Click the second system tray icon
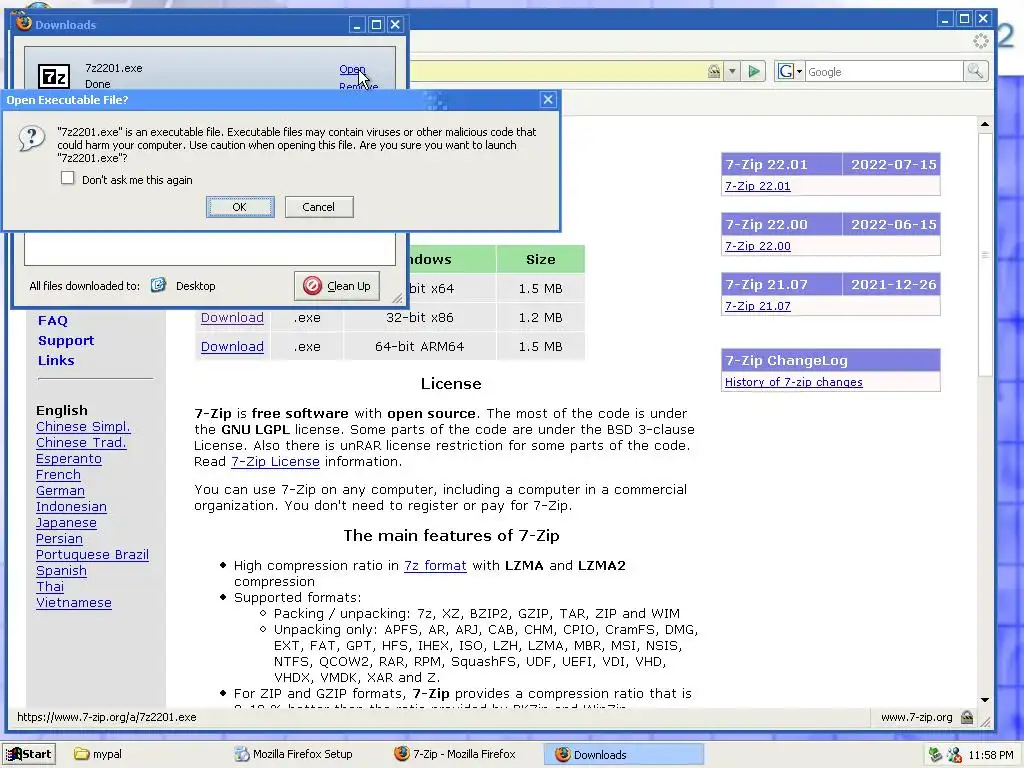The height and width of the screenshot is (768, 1024). (954, 755)
